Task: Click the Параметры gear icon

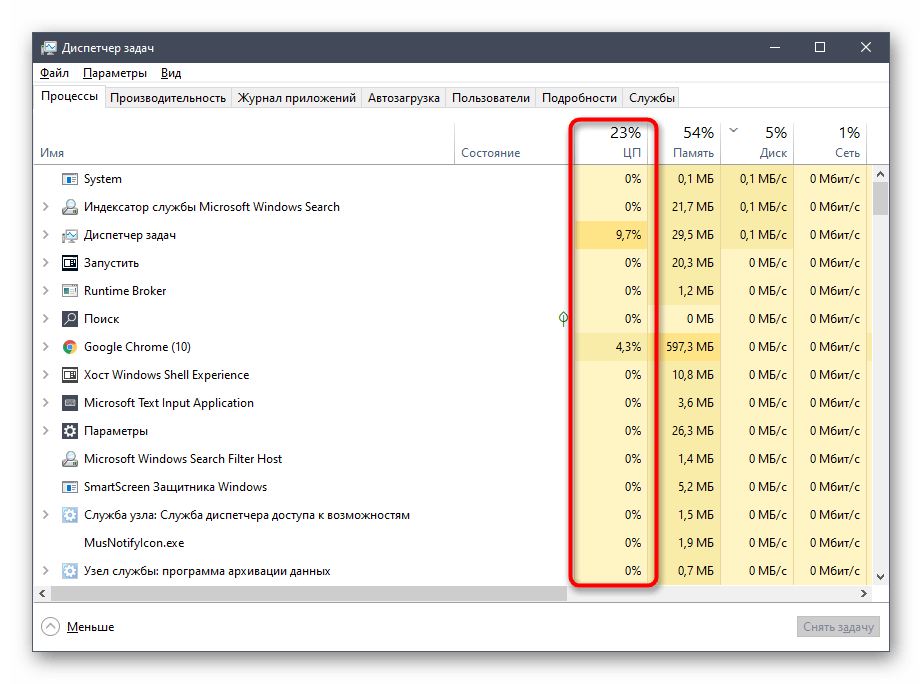Action: [x=69, y=431]
